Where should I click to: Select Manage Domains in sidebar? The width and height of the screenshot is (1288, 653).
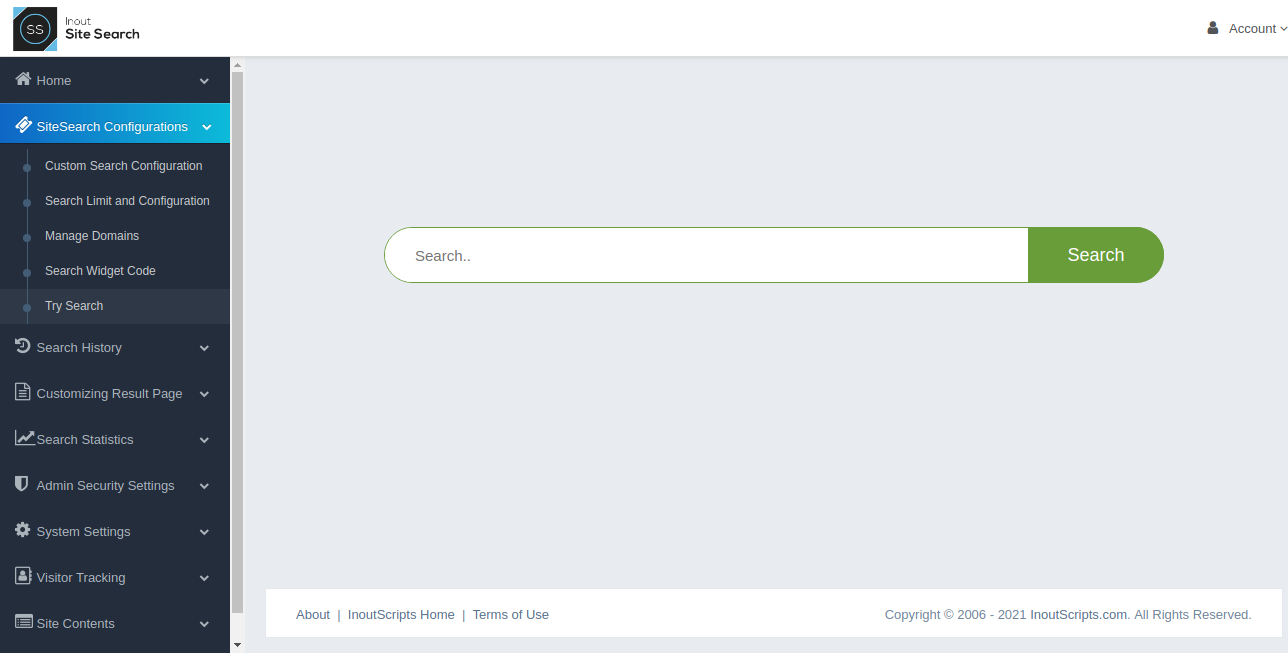click(92, 236)
